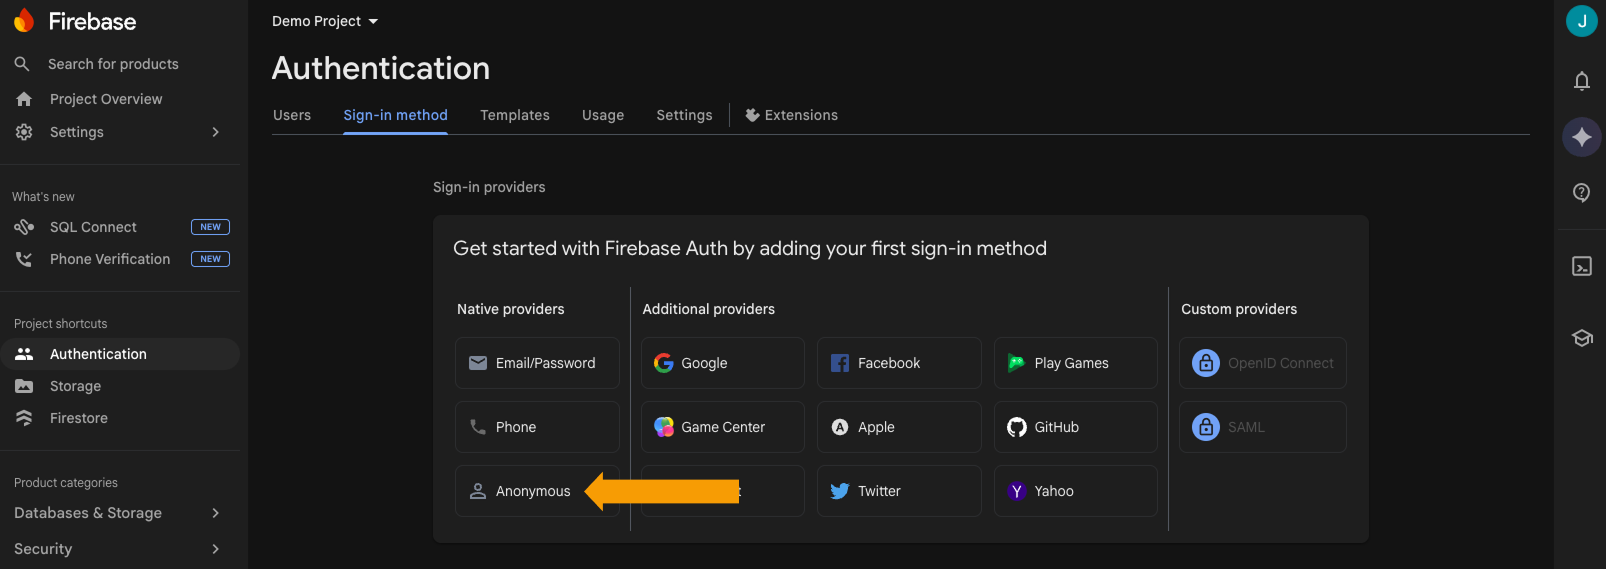
Task: Open Firestore shortcut in sidebar
Action: point(120,418)
